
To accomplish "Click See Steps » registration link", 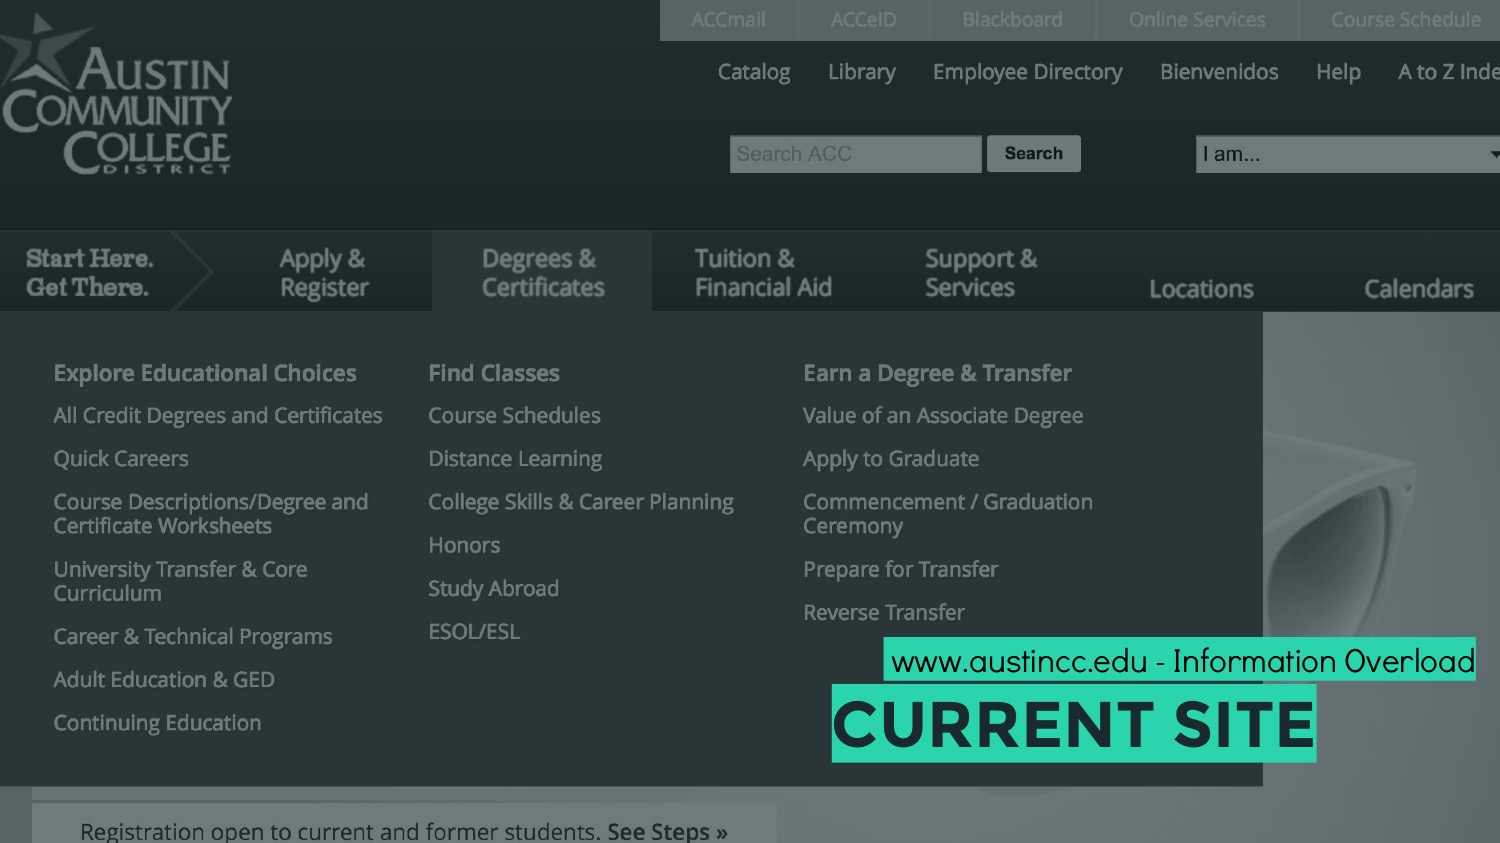I will coord(667,831).
